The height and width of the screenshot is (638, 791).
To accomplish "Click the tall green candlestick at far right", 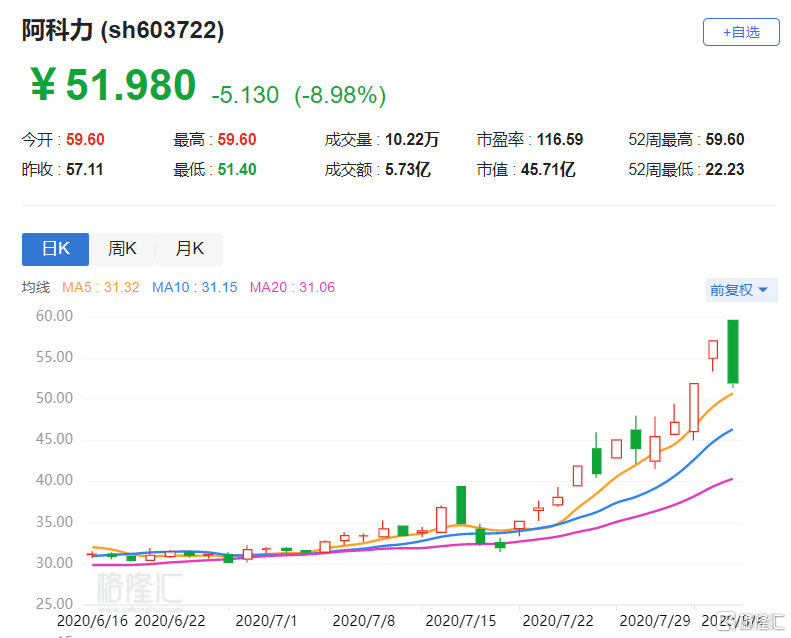I will coord(733,351).
